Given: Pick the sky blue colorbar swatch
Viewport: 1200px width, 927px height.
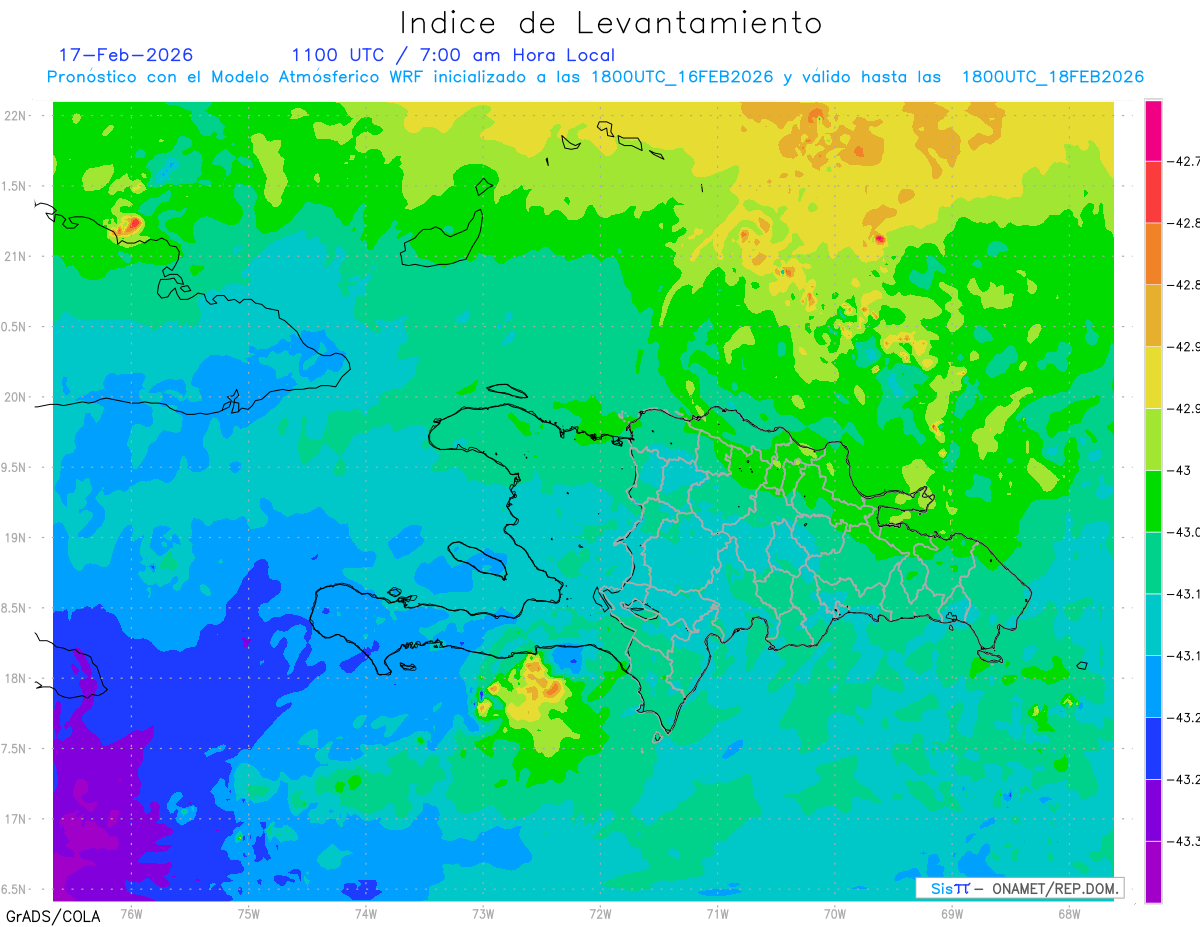Looking at the screenshot, I should pos(1153,686).
